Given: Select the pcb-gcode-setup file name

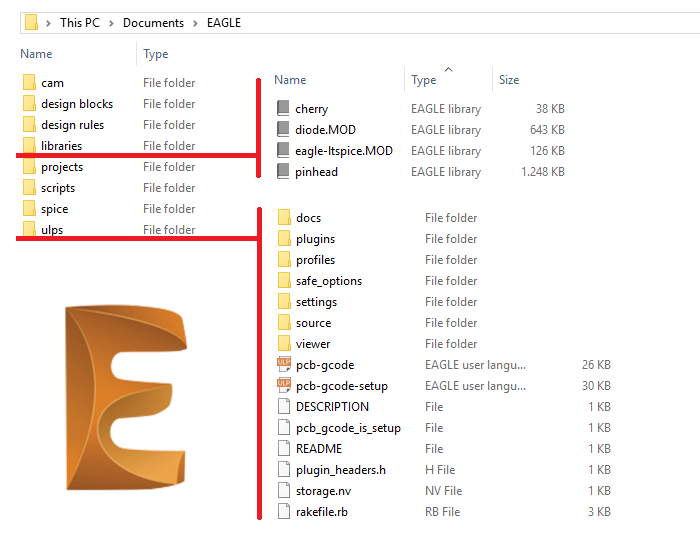Looking at the screenshot, I should (342, 386).
